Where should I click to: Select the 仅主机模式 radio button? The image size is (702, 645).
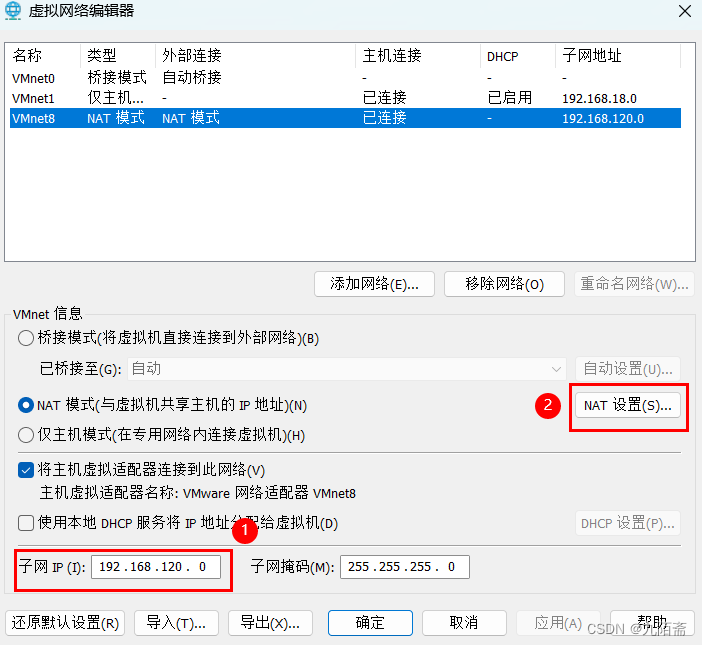26,435
